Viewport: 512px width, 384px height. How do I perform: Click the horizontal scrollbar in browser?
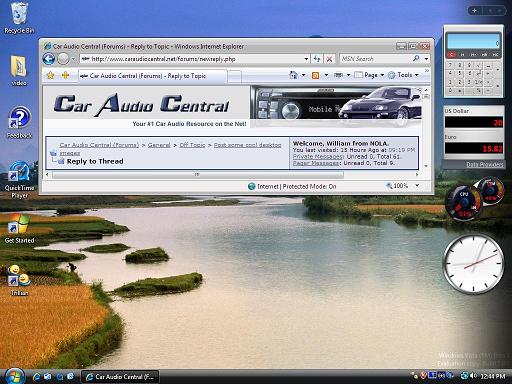pos(198,174)
